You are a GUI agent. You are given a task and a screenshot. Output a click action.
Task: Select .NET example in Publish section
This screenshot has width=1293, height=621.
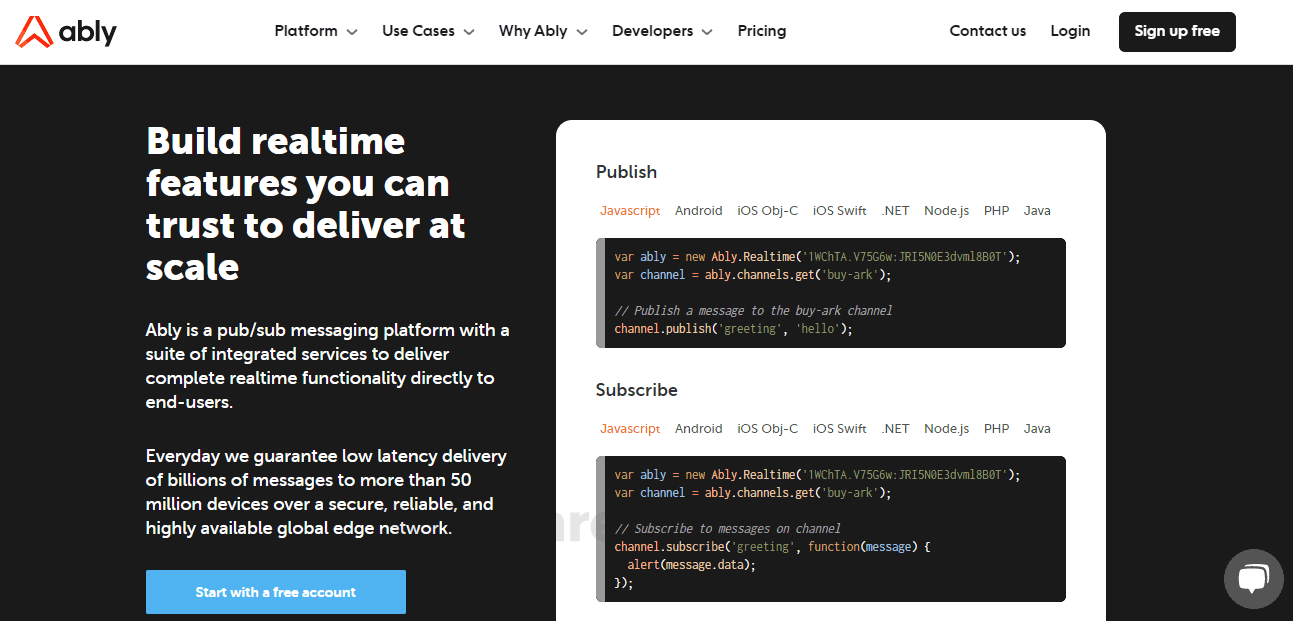pyautogui.click(x=895, y=210)
